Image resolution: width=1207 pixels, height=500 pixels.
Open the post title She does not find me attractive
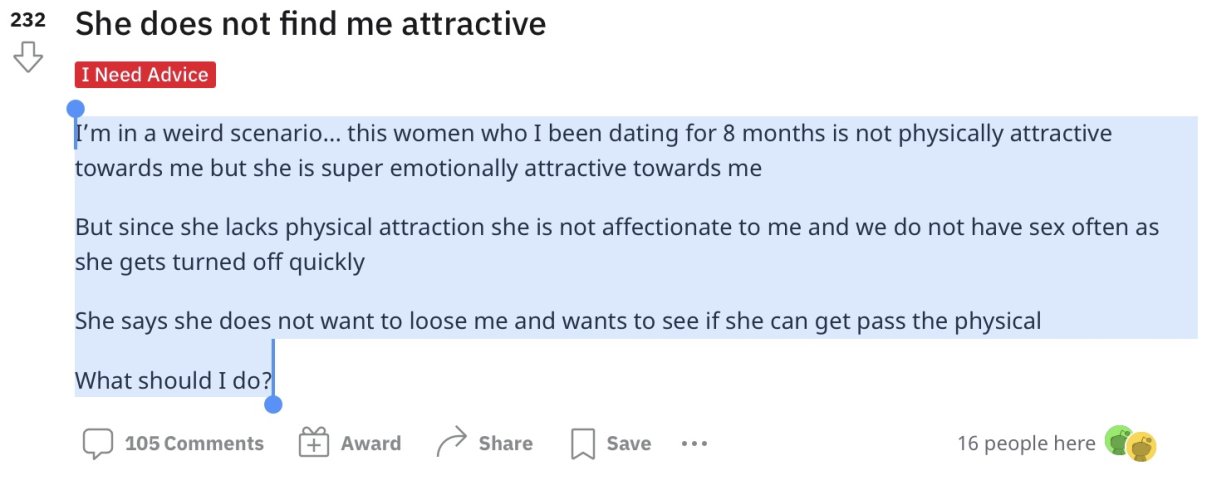pyautogui.click(x=311, y=23)
